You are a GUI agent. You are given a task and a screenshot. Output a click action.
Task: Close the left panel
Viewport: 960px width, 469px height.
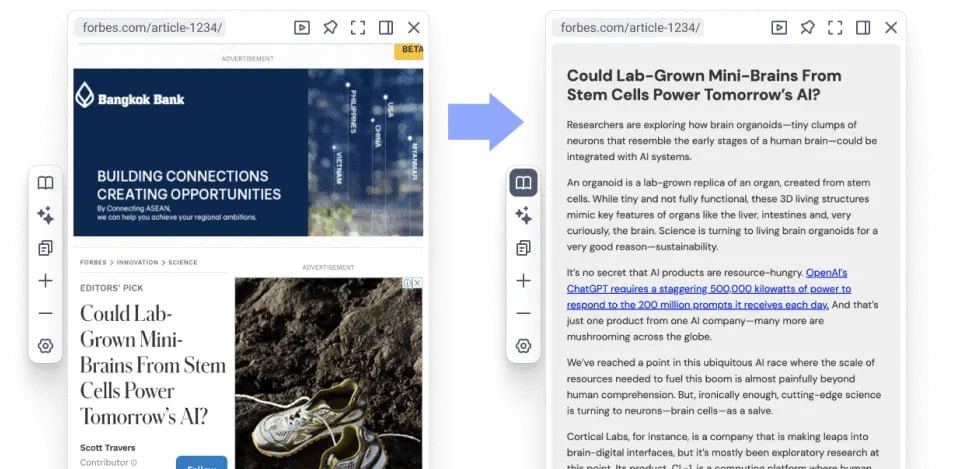coord(414,28)
